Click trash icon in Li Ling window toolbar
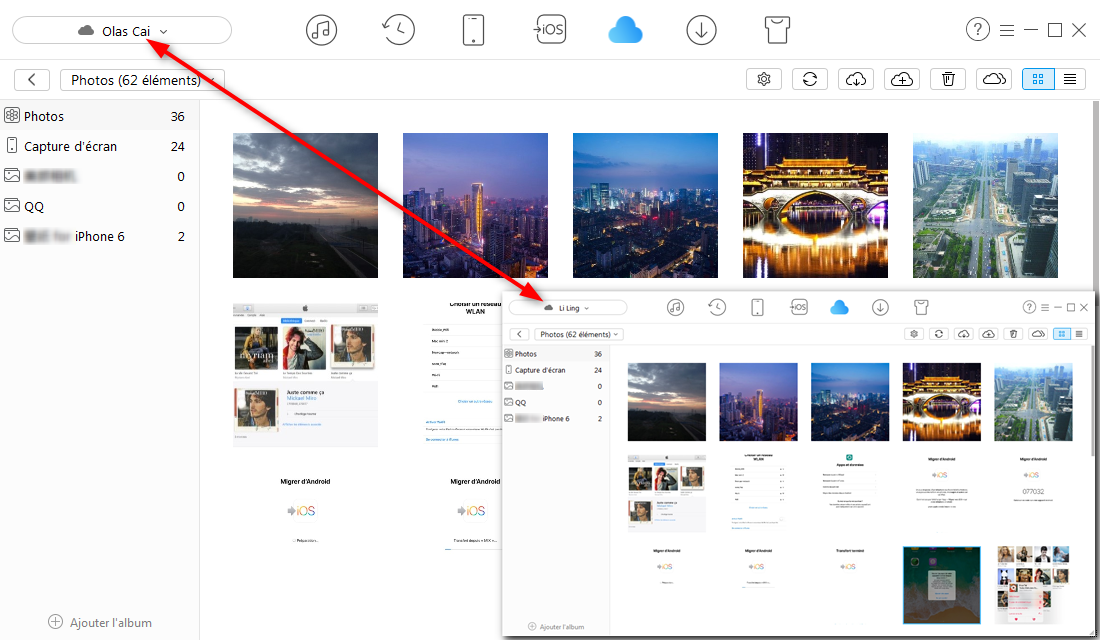Screen dimensions: 1100x640 [x=1013, y=334]
